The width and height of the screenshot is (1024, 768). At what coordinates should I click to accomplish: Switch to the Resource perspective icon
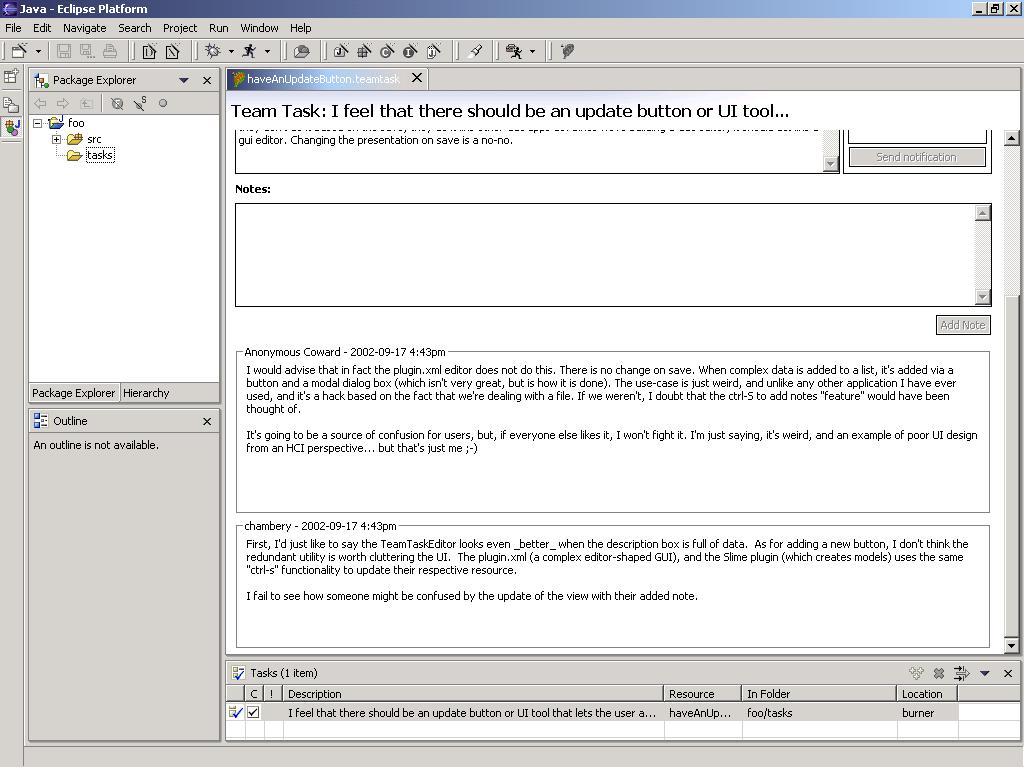click(11, 104)
